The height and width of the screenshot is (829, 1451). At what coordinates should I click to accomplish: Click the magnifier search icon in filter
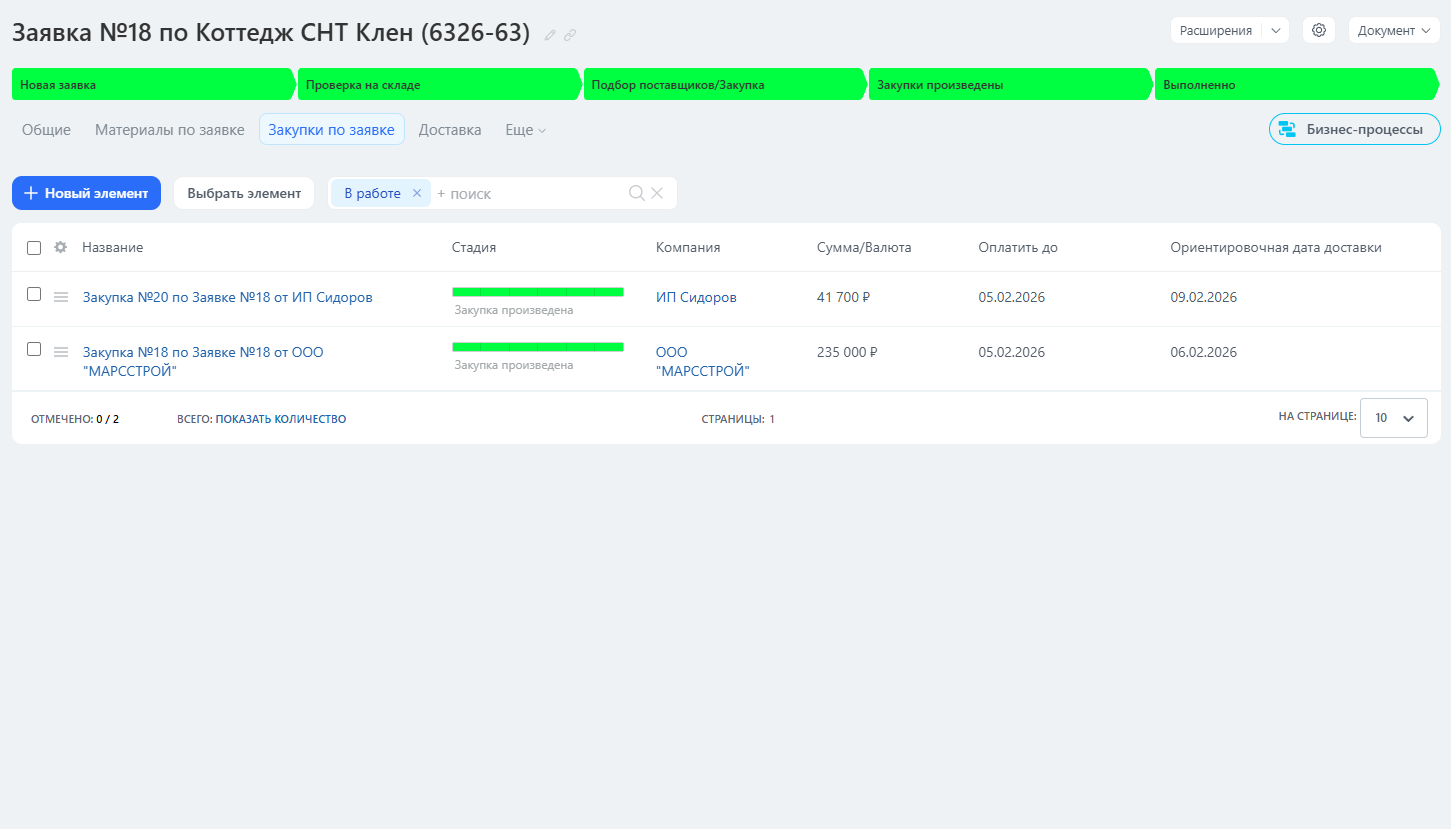[x=636, y=193]
